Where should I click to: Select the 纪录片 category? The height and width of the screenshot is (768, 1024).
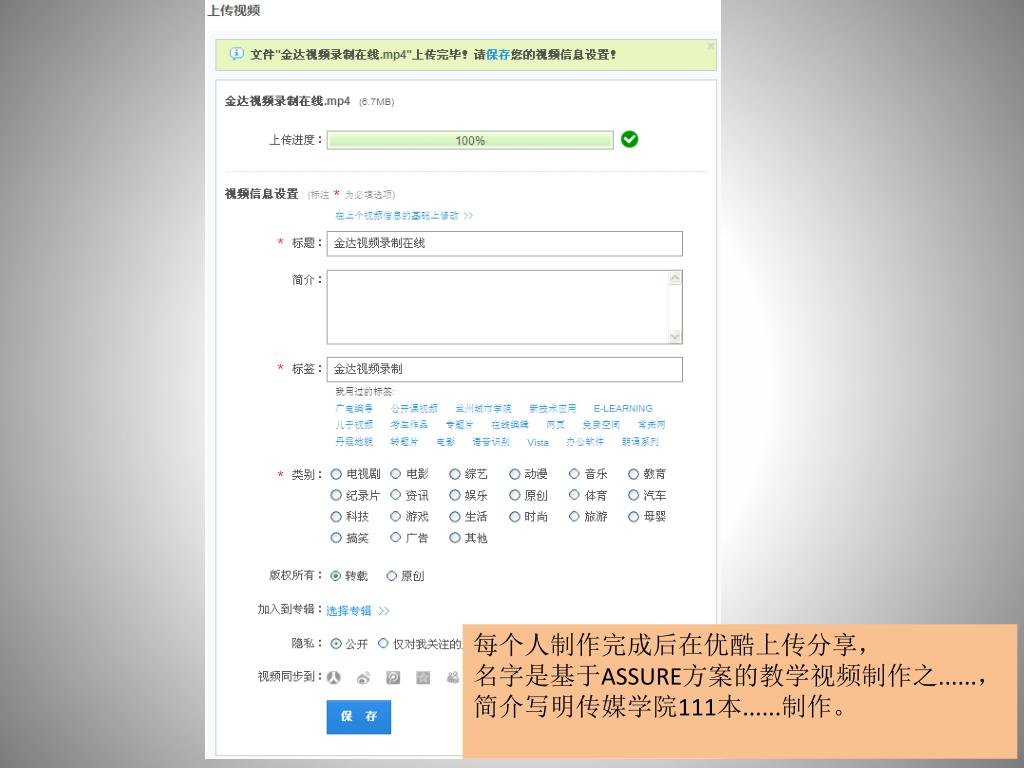point(336,496)
